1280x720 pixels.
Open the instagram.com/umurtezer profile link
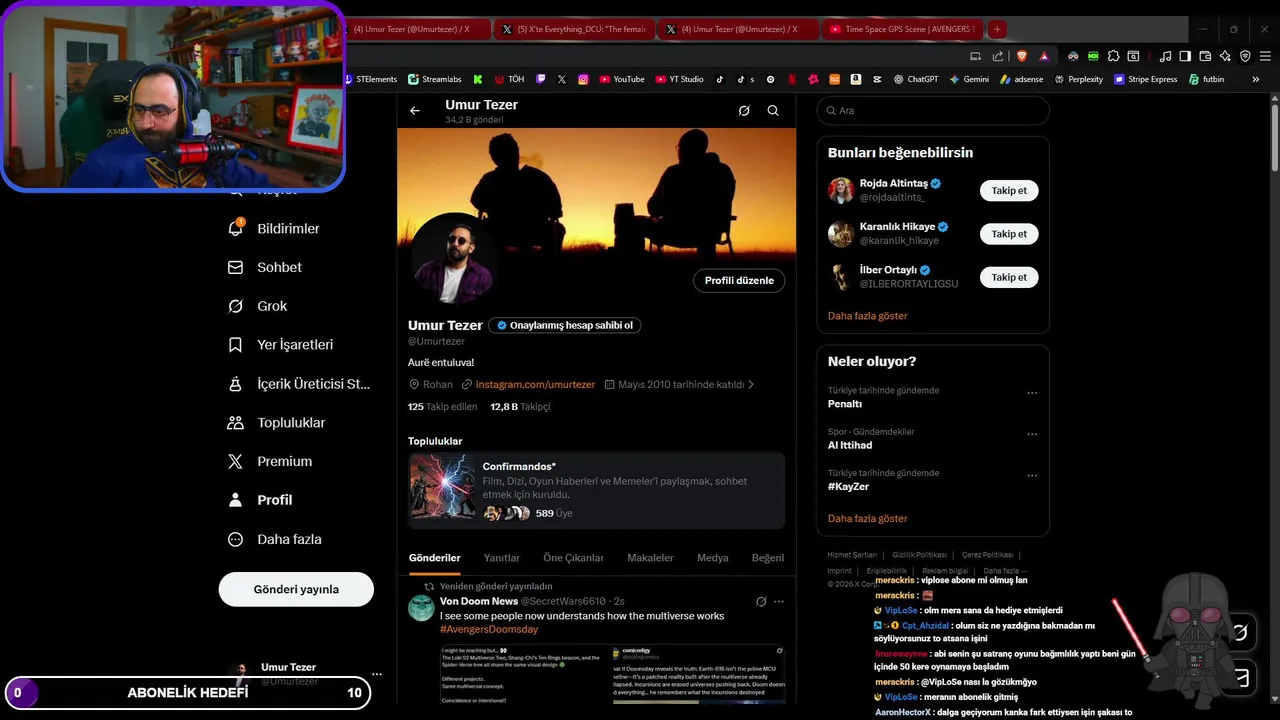pyautogui.click(x=535, y=384)
